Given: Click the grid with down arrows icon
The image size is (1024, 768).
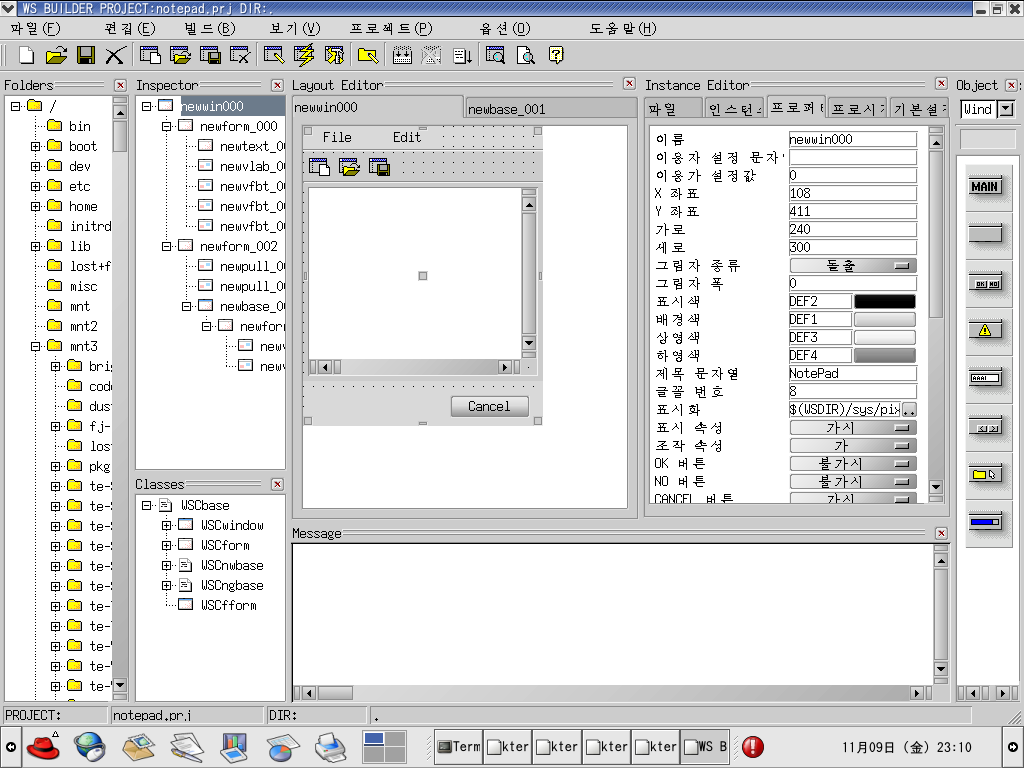Looking at the screenshot, I should pos(402,56).
